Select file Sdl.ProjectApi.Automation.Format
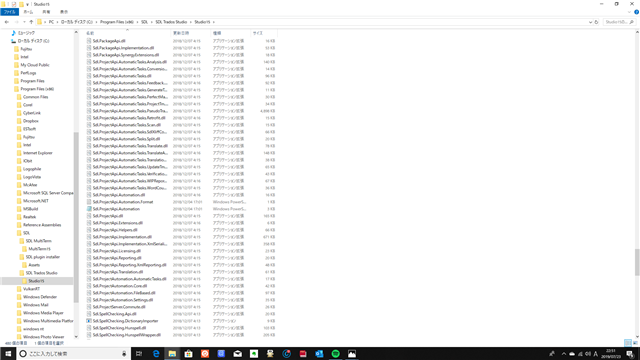Viewport: 640px width, 360px height. click(122, 202)
